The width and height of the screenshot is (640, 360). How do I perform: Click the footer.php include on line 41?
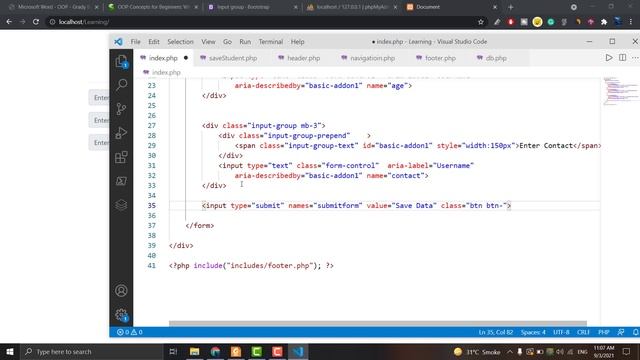point(251,265)
